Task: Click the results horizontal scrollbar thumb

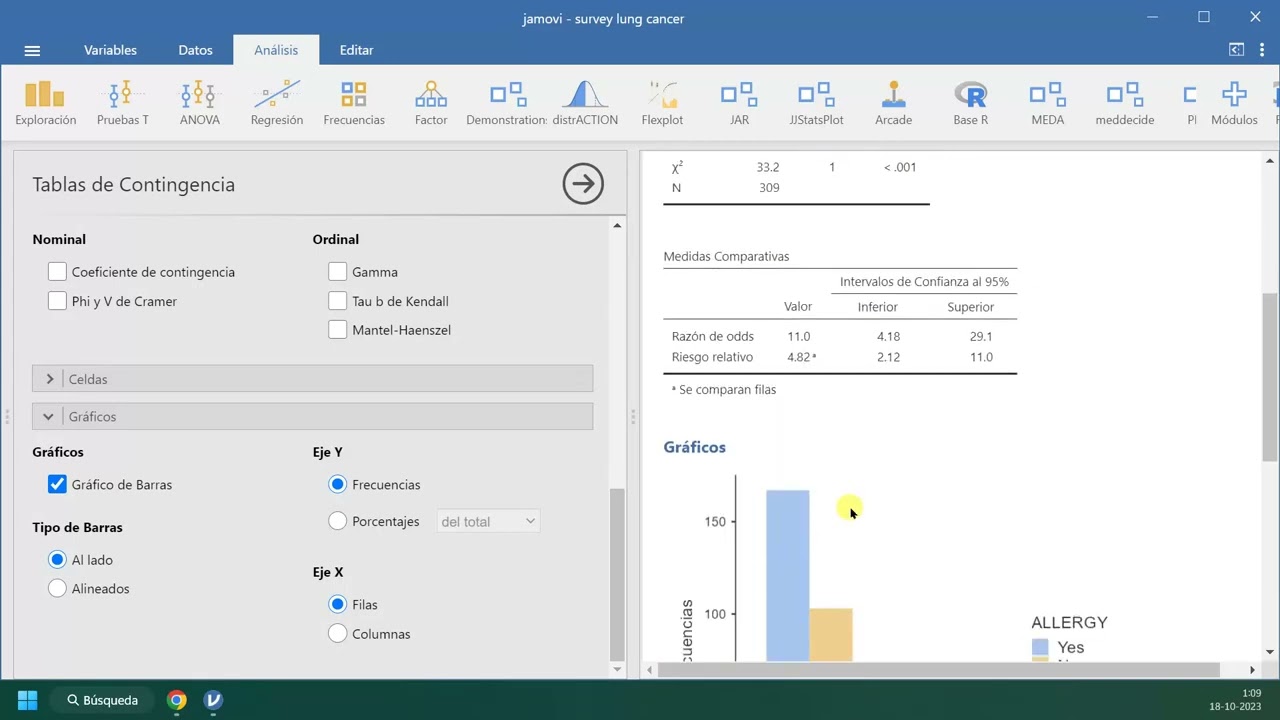Action: 938,670
